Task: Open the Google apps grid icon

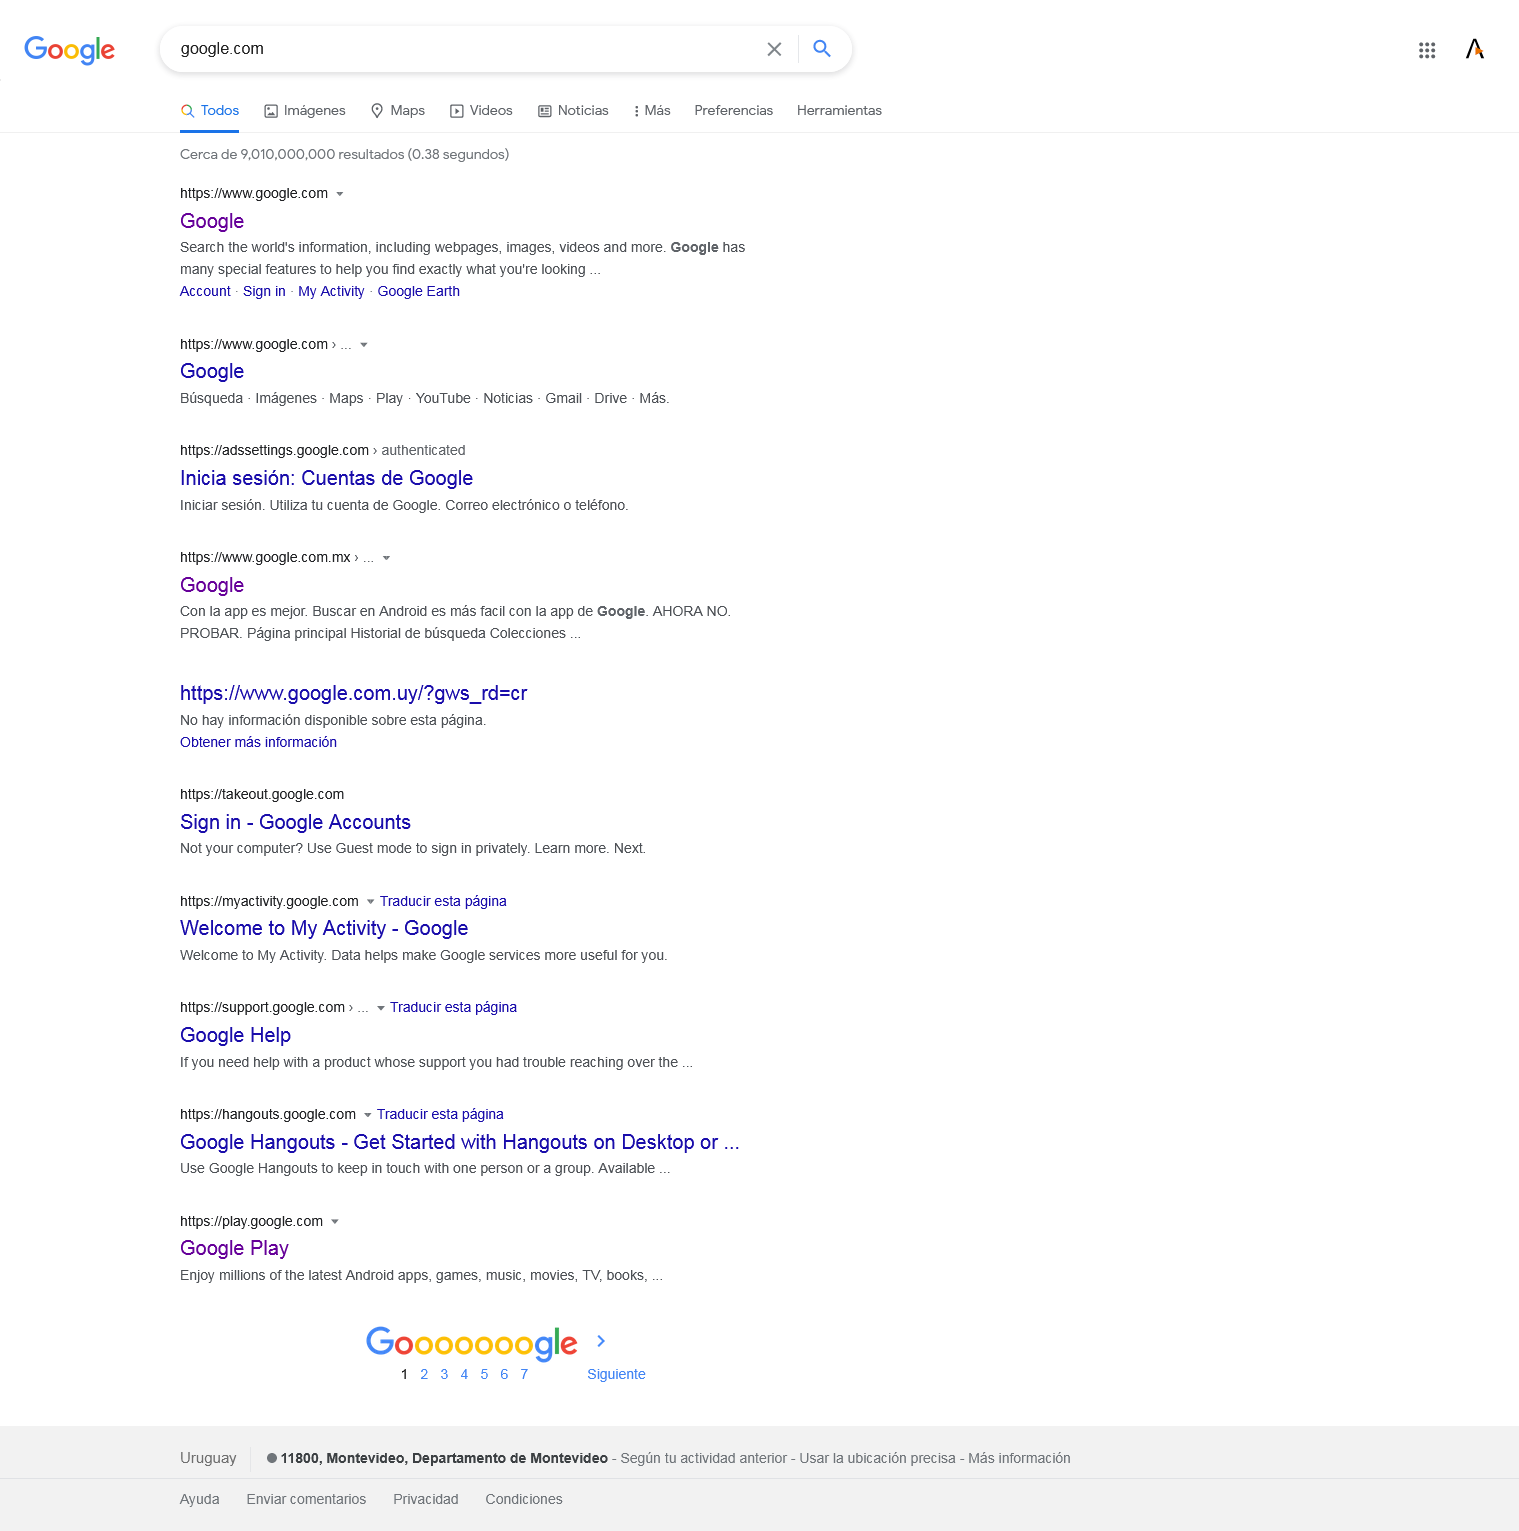Action: click(x=1427, y=50)
